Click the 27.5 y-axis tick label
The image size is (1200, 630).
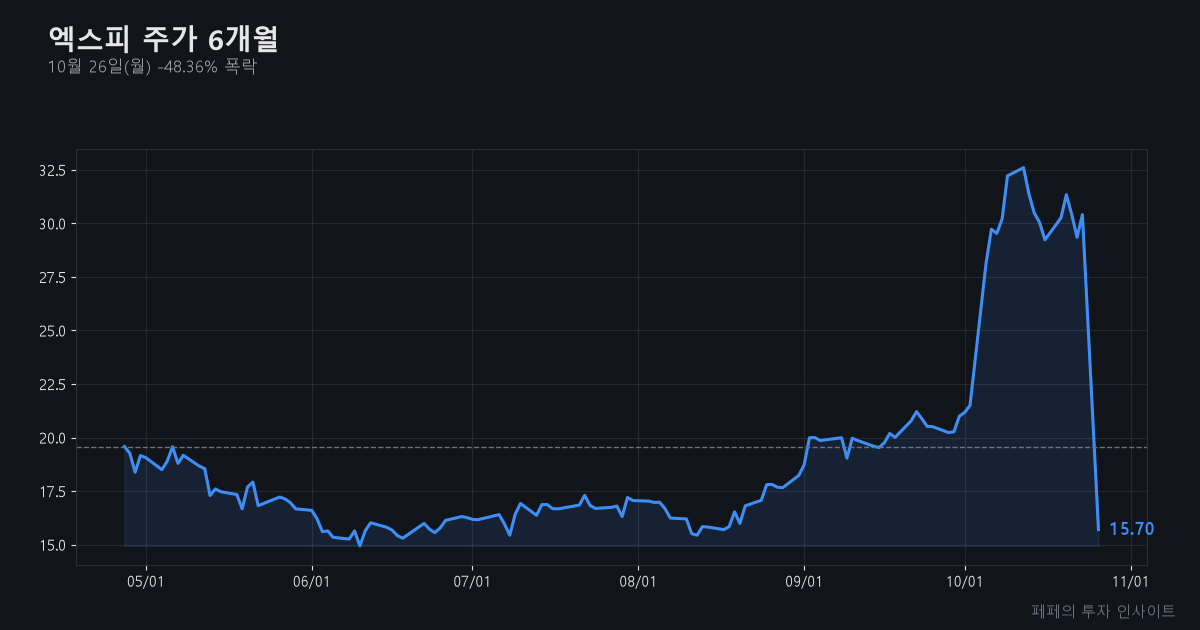[x=52, y=278]
